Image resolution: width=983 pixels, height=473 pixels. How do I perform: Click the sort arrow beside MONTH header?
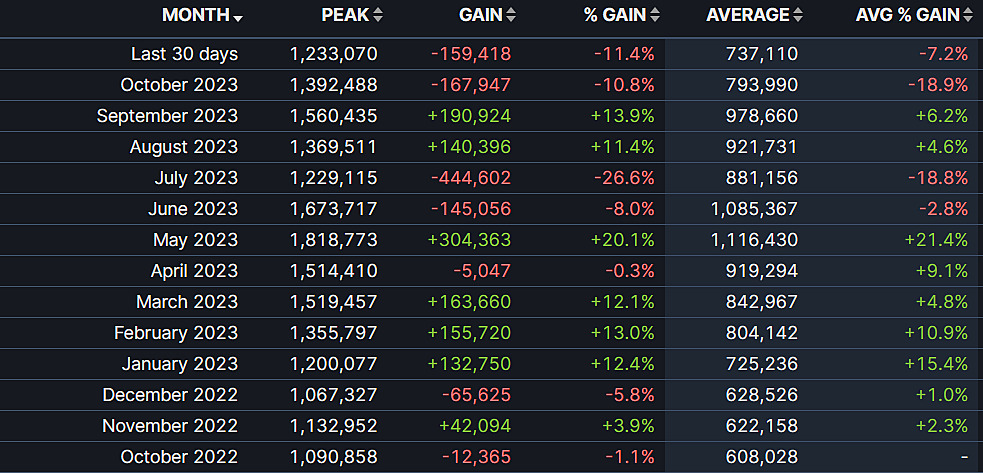click(238, 17)
